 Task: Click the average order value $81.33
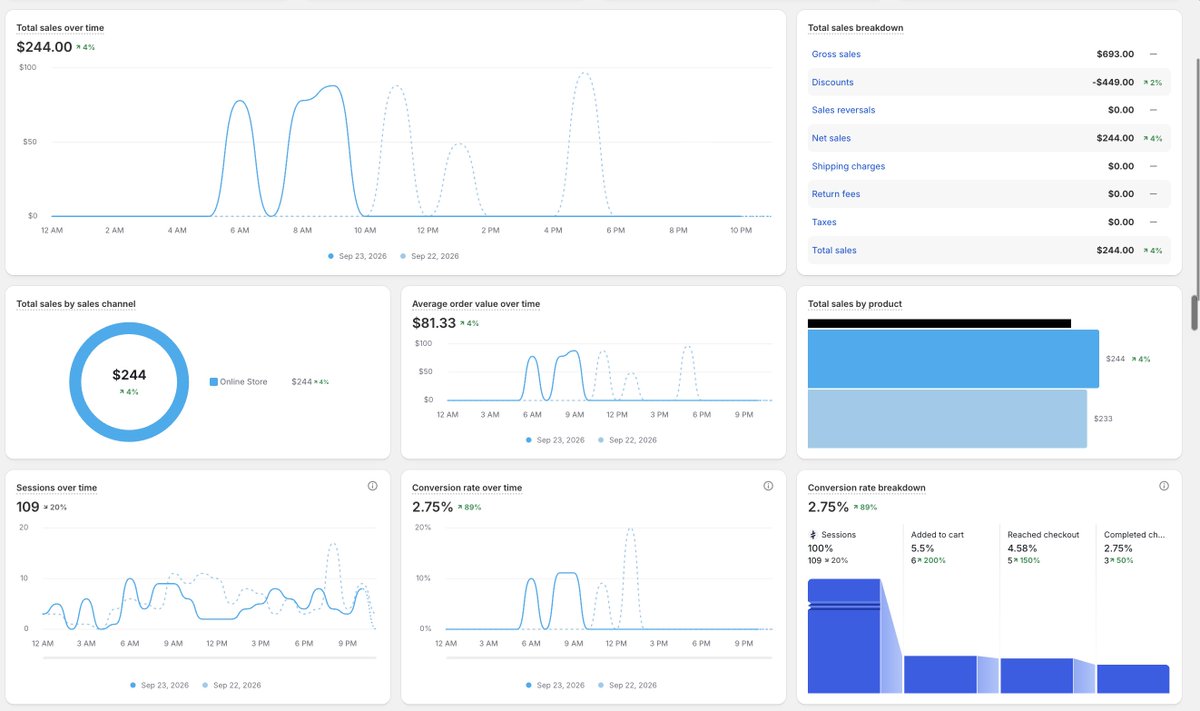pyautogui.click(x=436, y=323)
